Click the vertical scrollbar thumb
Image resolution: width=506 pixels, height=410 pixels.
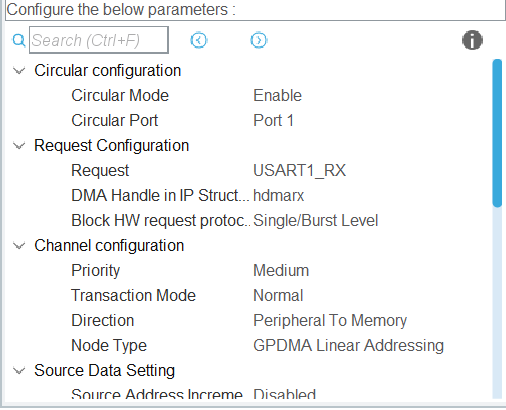tap(497, 133)
